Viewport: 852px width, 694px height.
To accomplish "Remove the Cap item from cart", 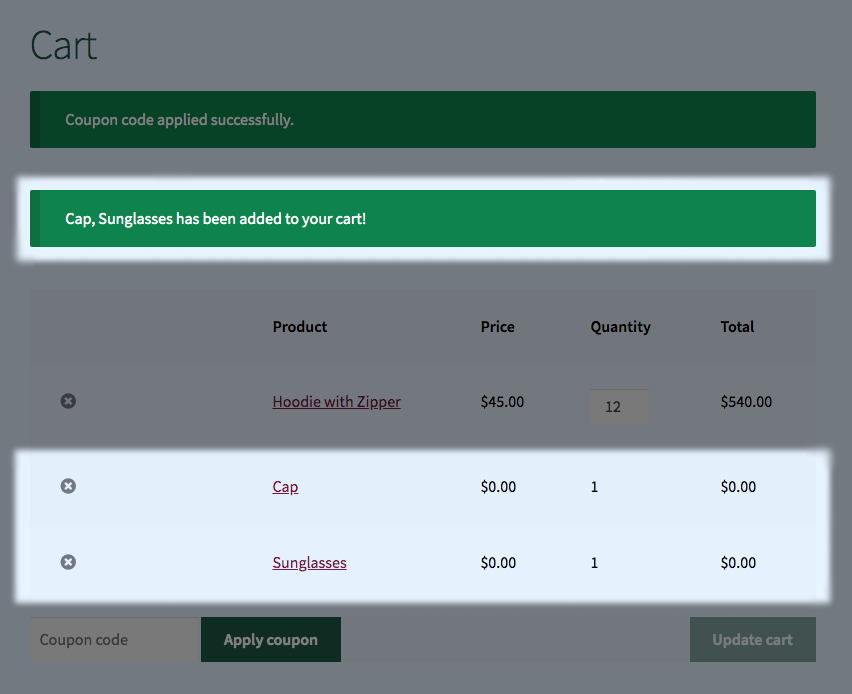I will [x=68, y=486].
